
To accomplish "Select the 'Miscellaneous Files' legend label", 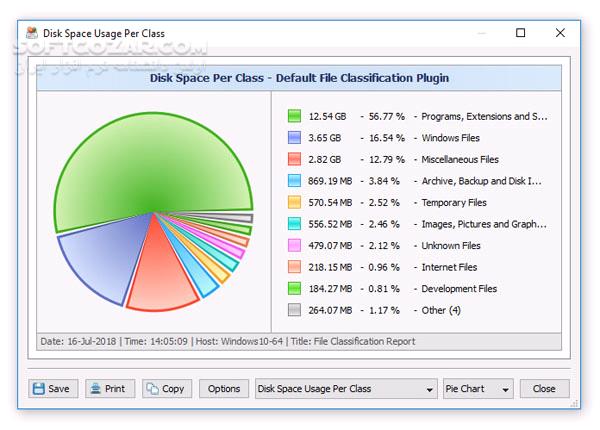I will click(x=460, y=160).
